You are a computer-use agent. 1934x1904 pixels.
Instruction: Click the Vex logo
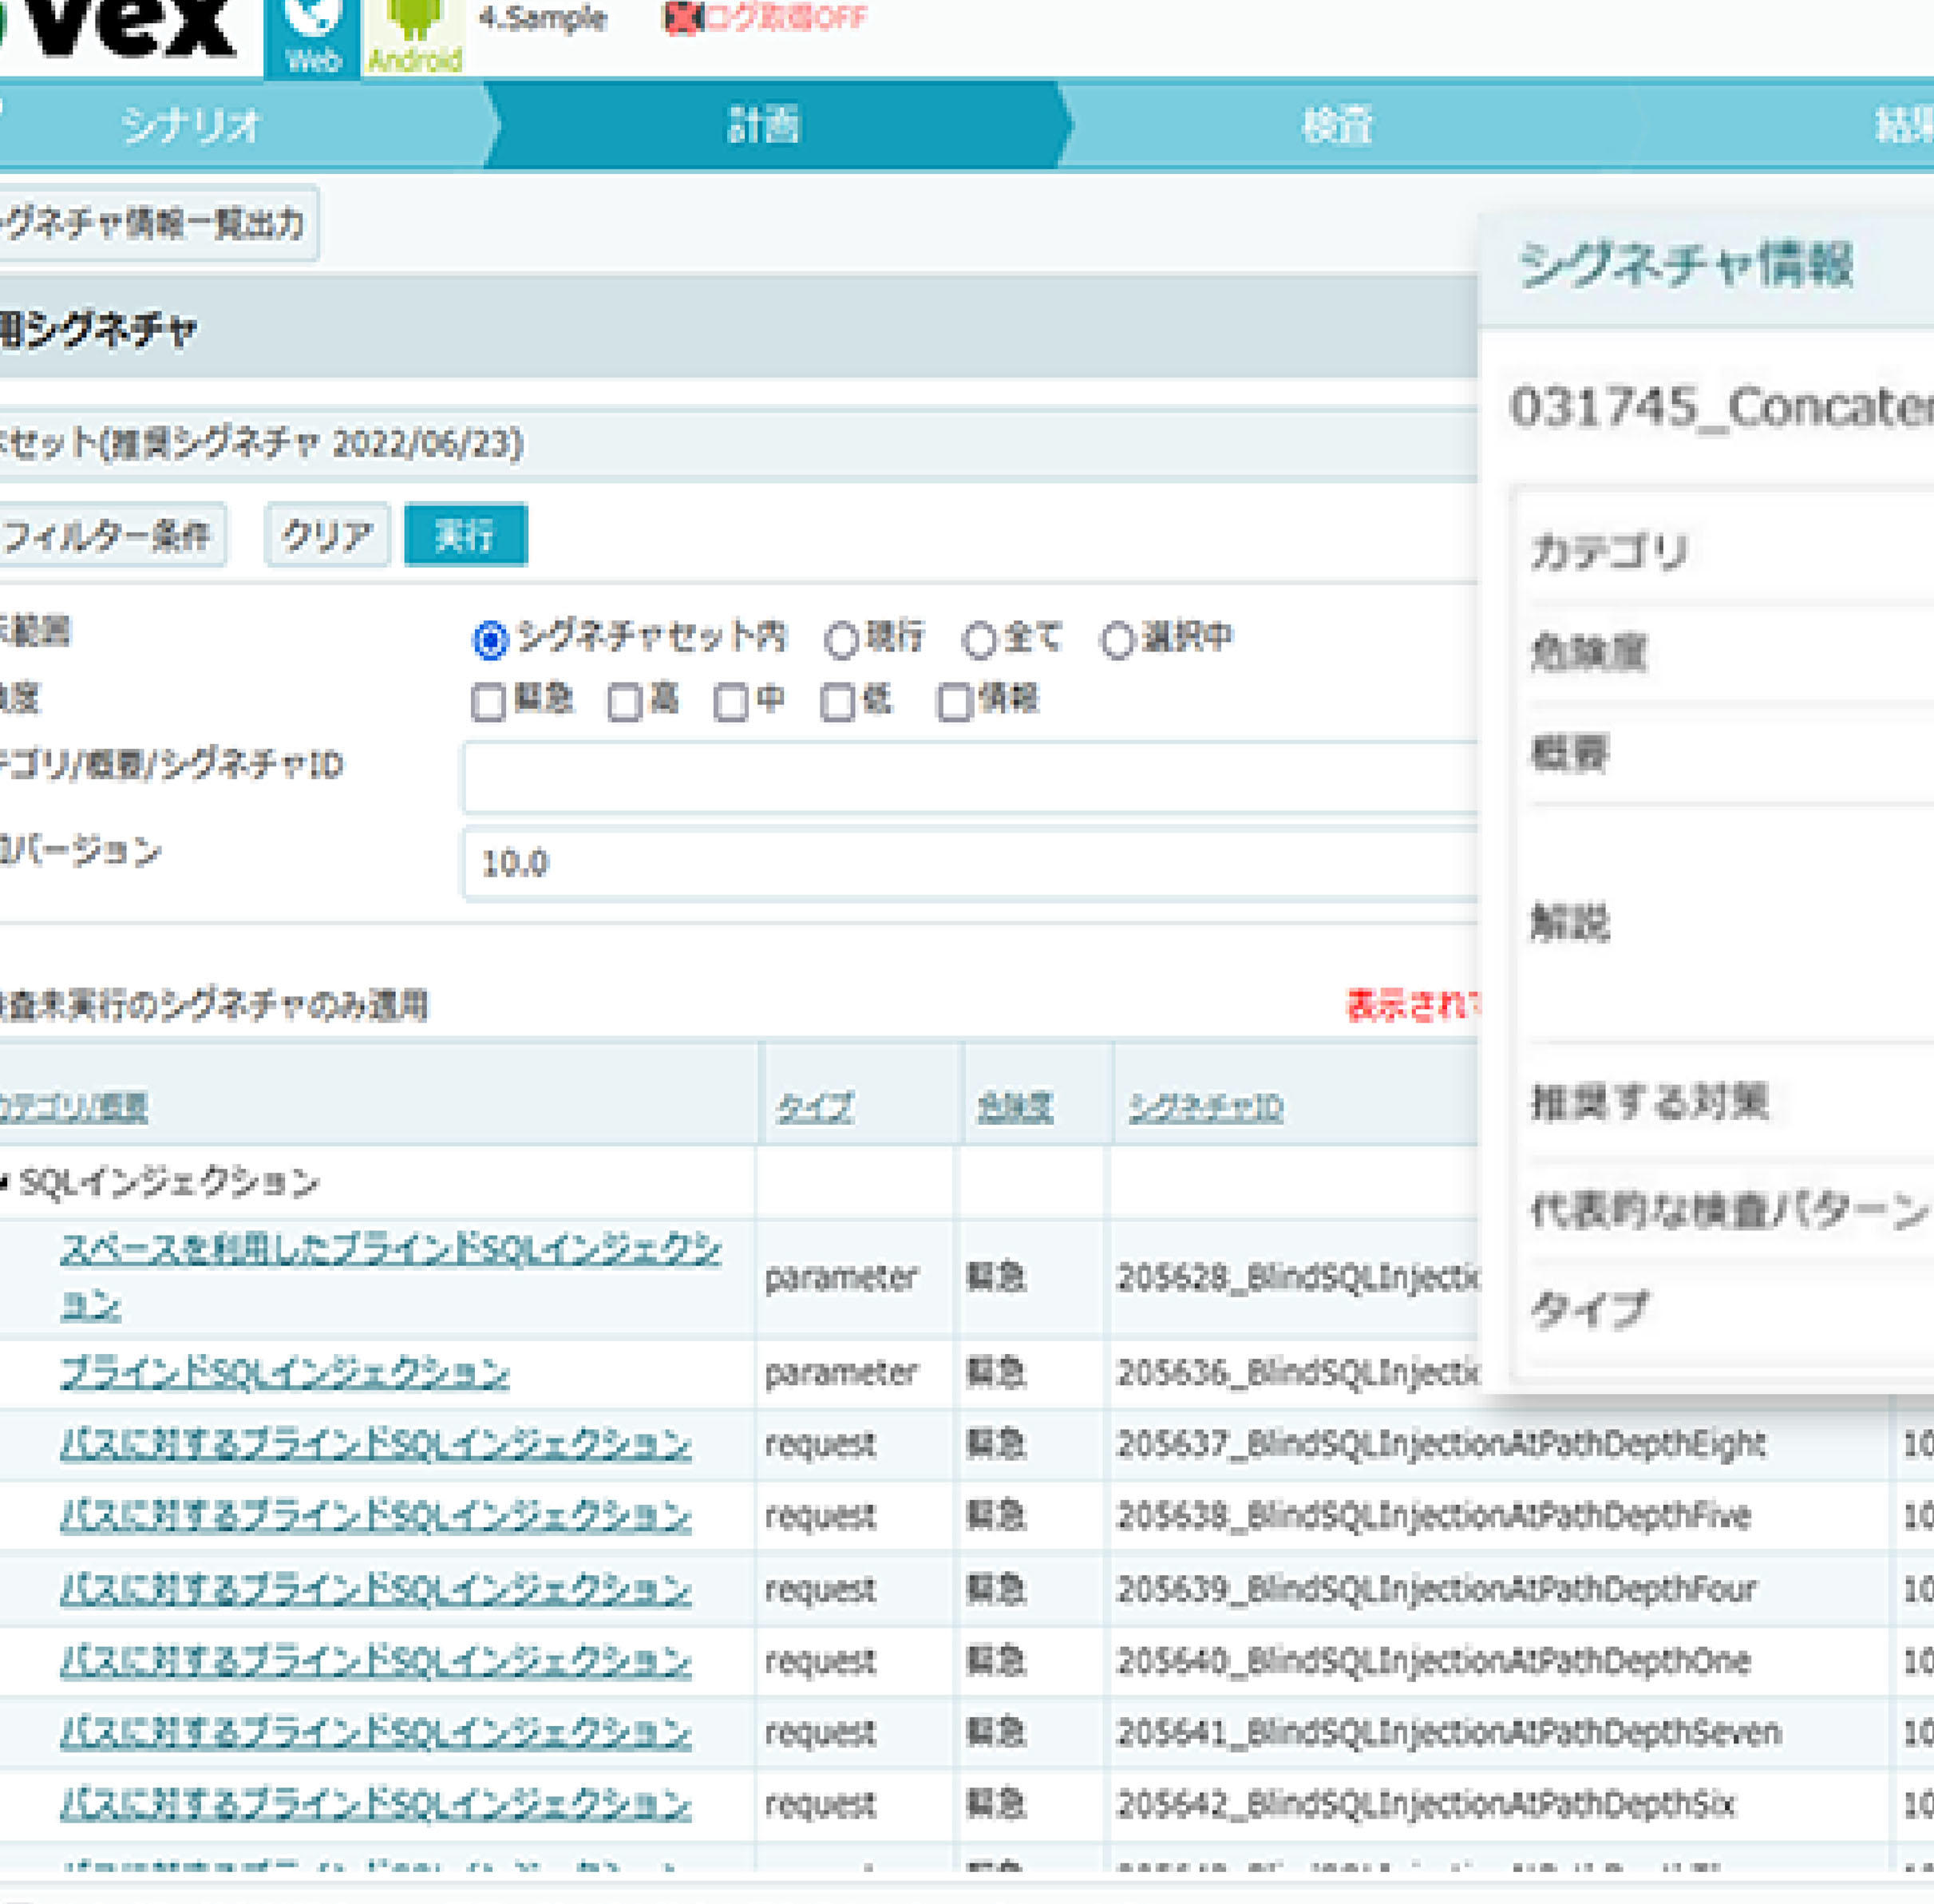point(118,28)
